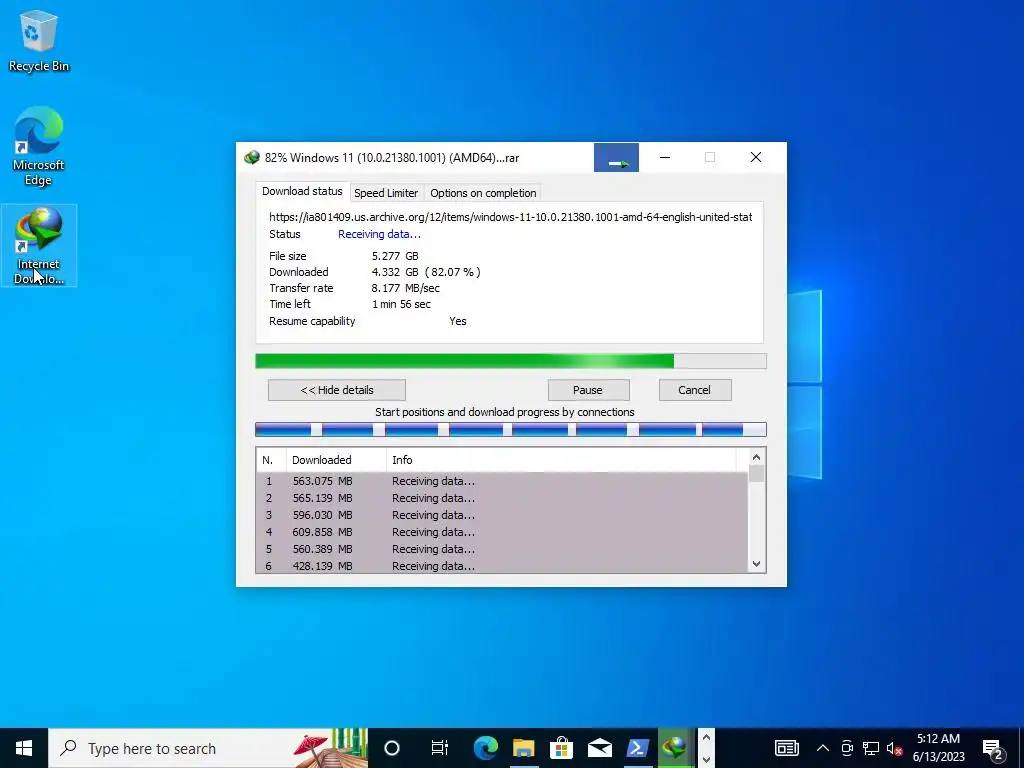Screen dimensions: 1024x768
Task: Open the Windows Start menu
Action: (24, 748)
